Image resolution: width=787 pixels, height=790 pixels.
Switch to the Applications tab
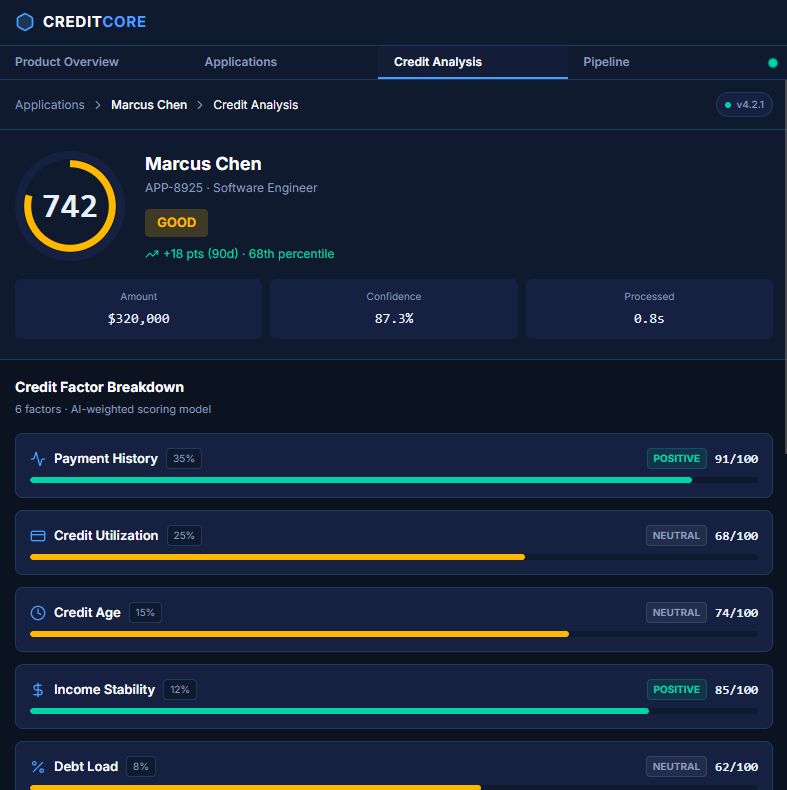pos(241,62)
